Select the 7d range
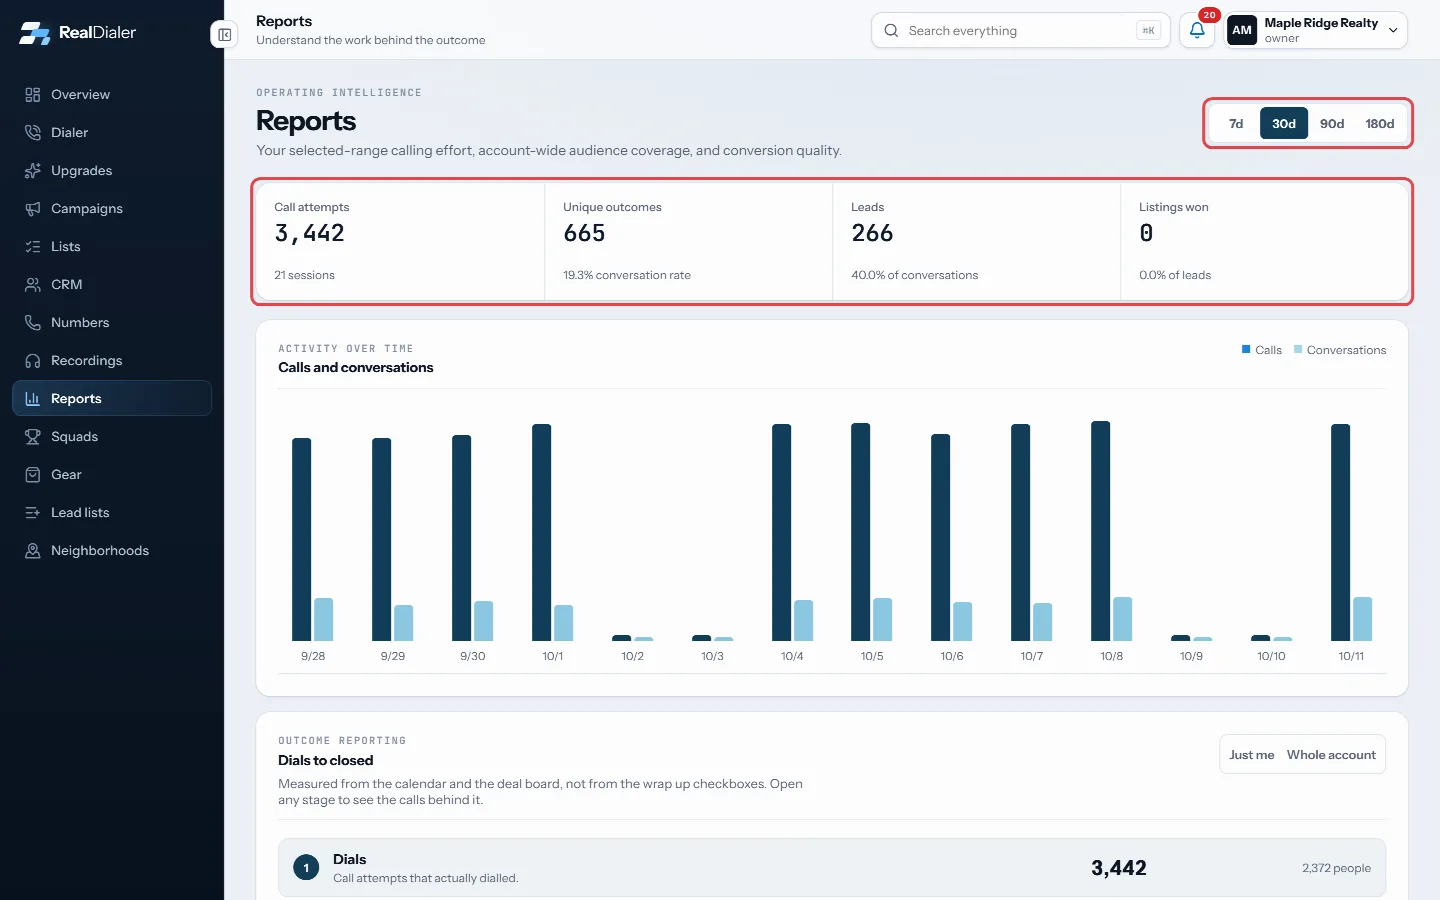 click(1236, 124)
